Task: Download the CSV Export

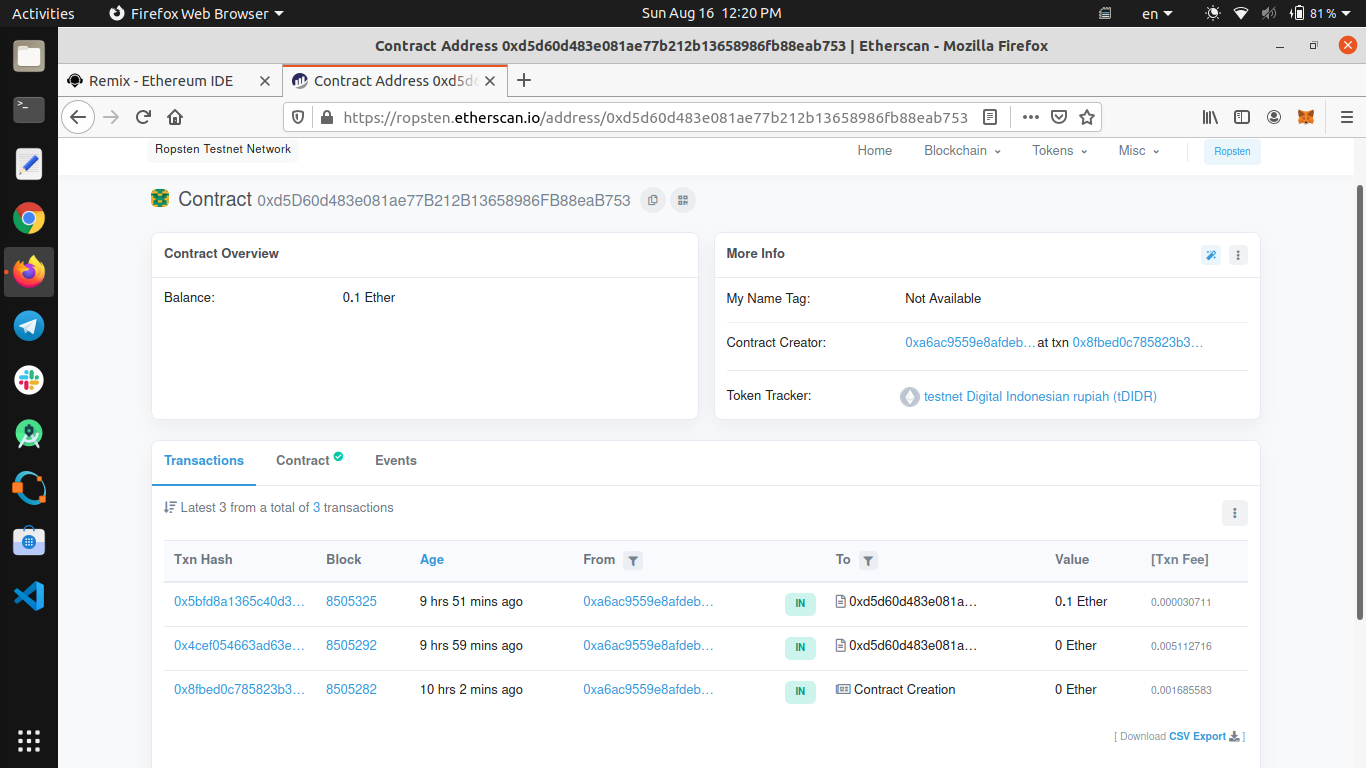Action: [1204, 736]
